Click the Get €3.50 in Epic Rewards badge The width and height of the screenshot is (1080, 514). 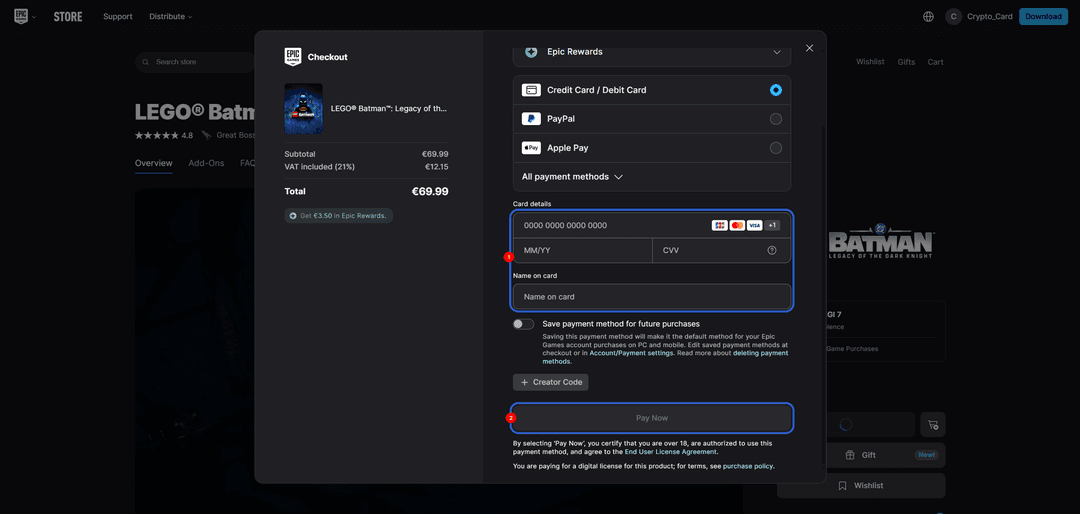(338, 216)
